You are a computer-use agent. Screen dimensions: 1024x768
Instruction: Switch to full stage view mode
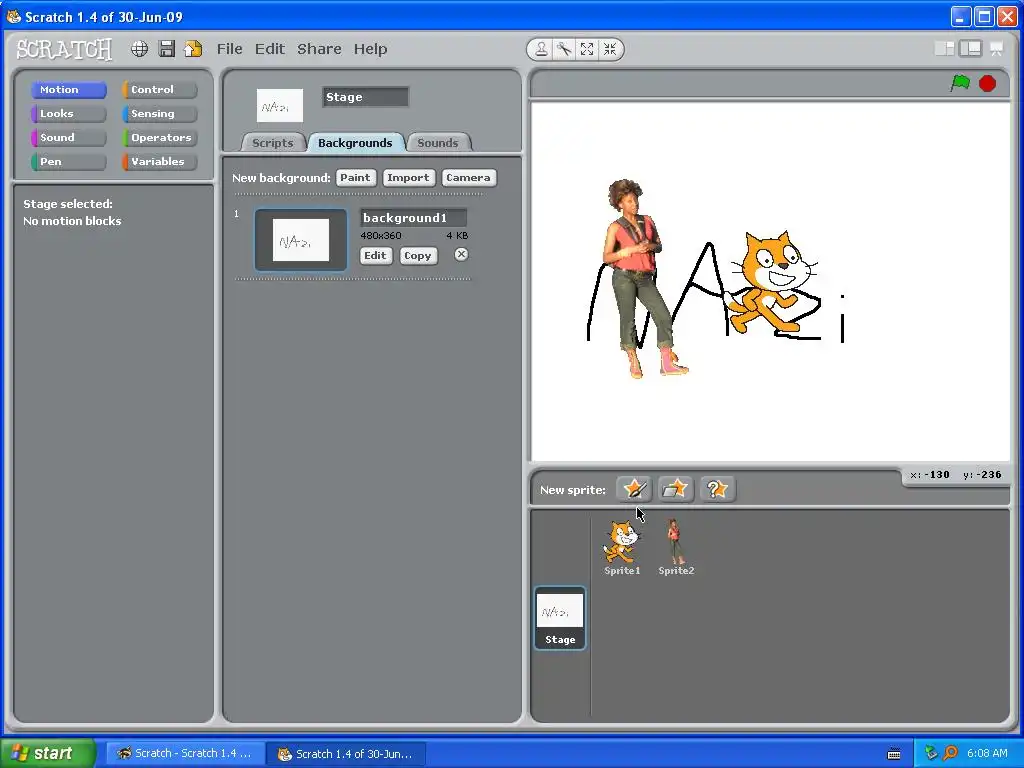970,48
